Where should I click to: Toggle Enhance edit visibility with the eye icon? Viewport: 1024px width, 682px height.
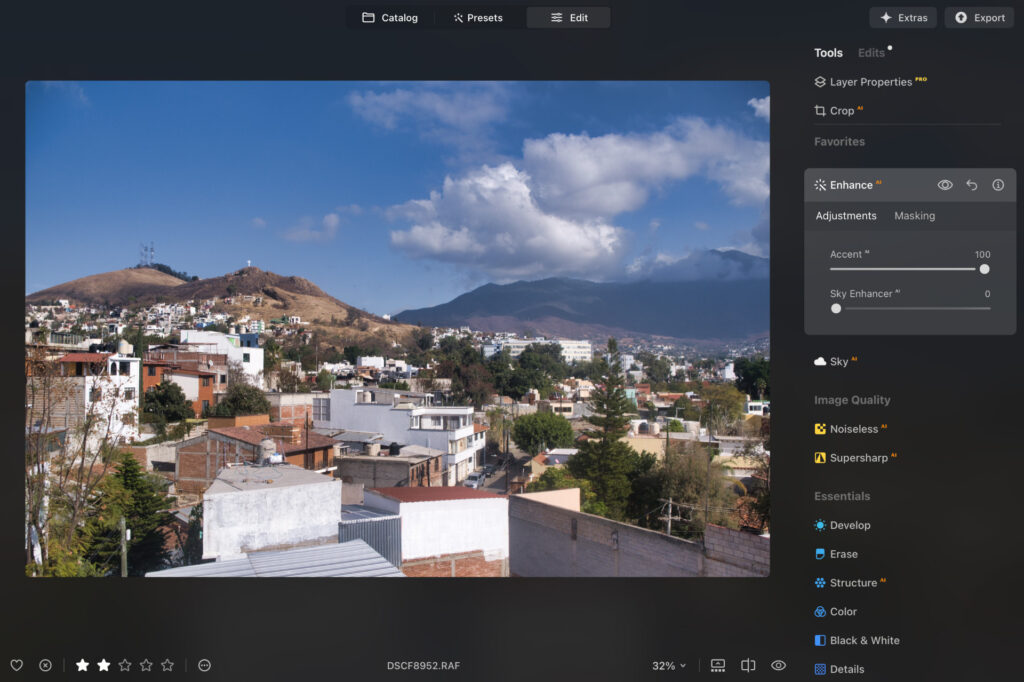click(944, 184)
